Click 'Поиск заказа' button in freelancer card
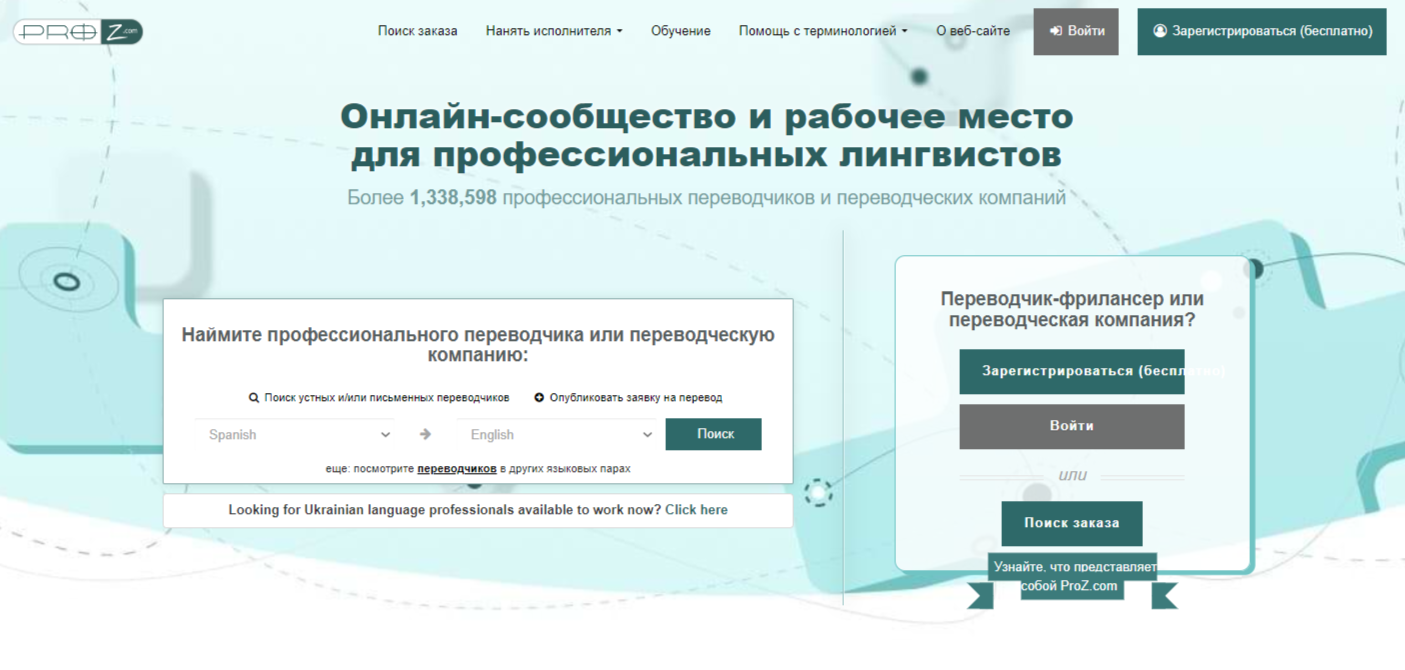 pyautogui.click(x=1071, y=523)
